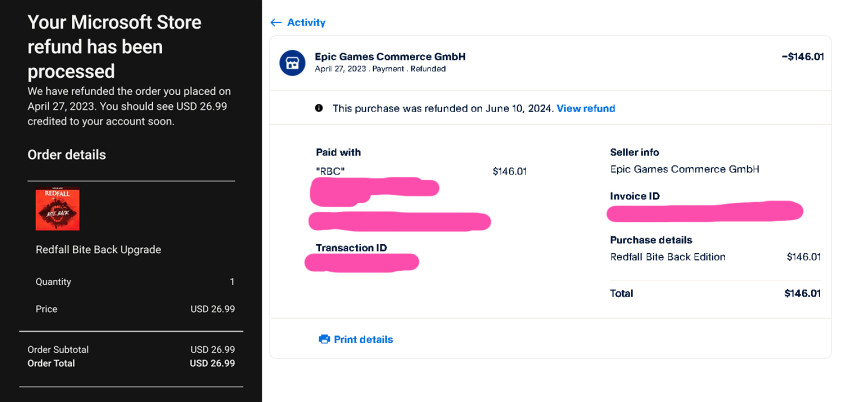Click Print details

tap(363, 339)
